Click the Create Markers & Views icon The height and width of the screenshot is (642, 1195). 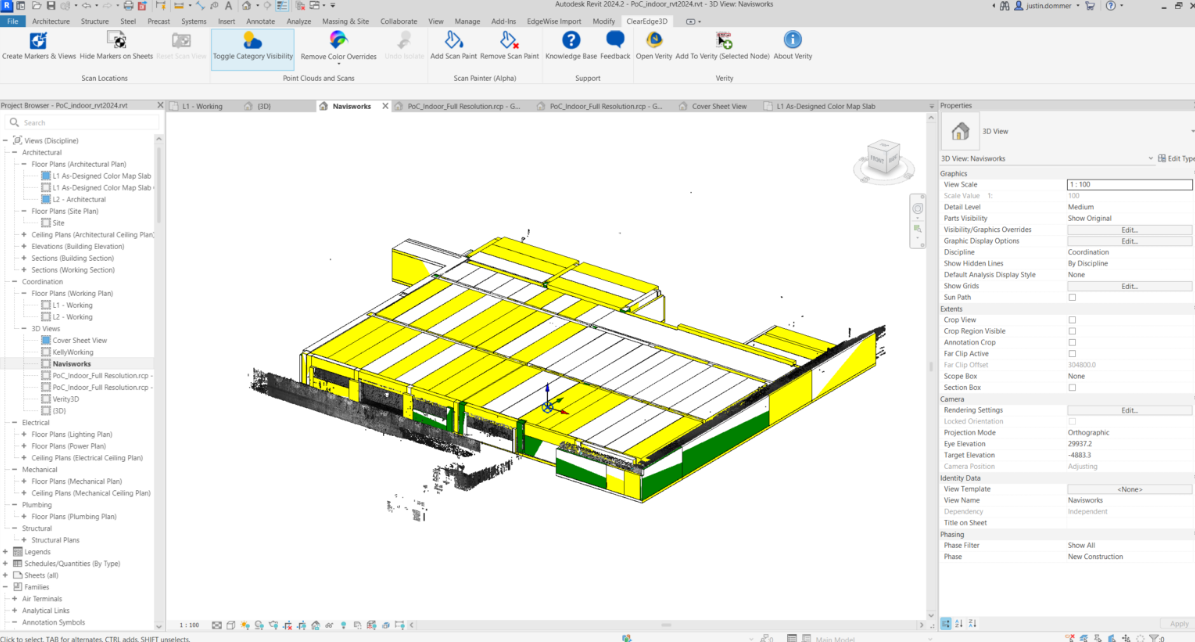coord(38,41)
